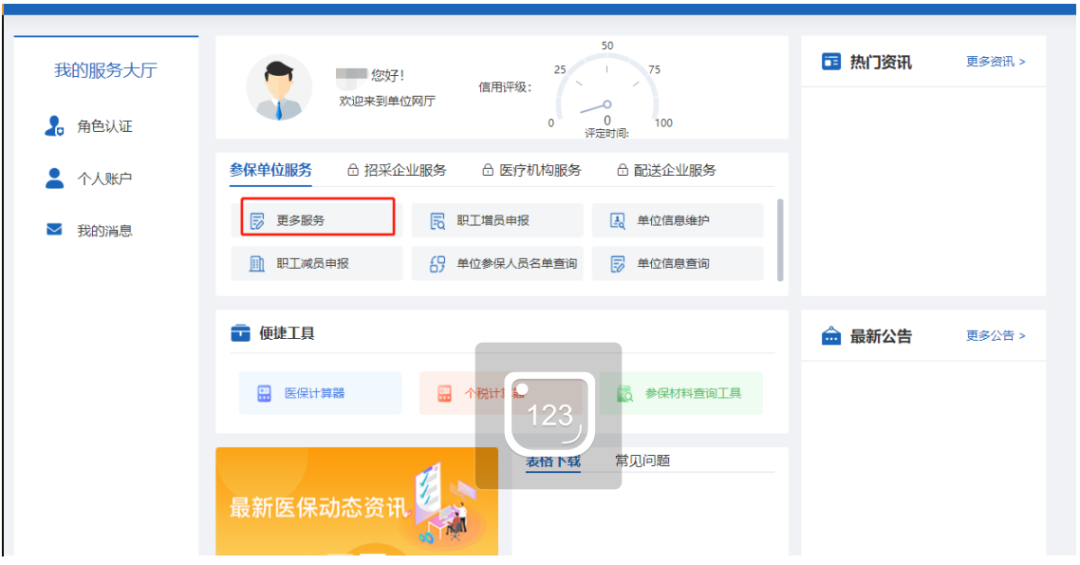Click the services list vertical scrollbar

[780, 240]
